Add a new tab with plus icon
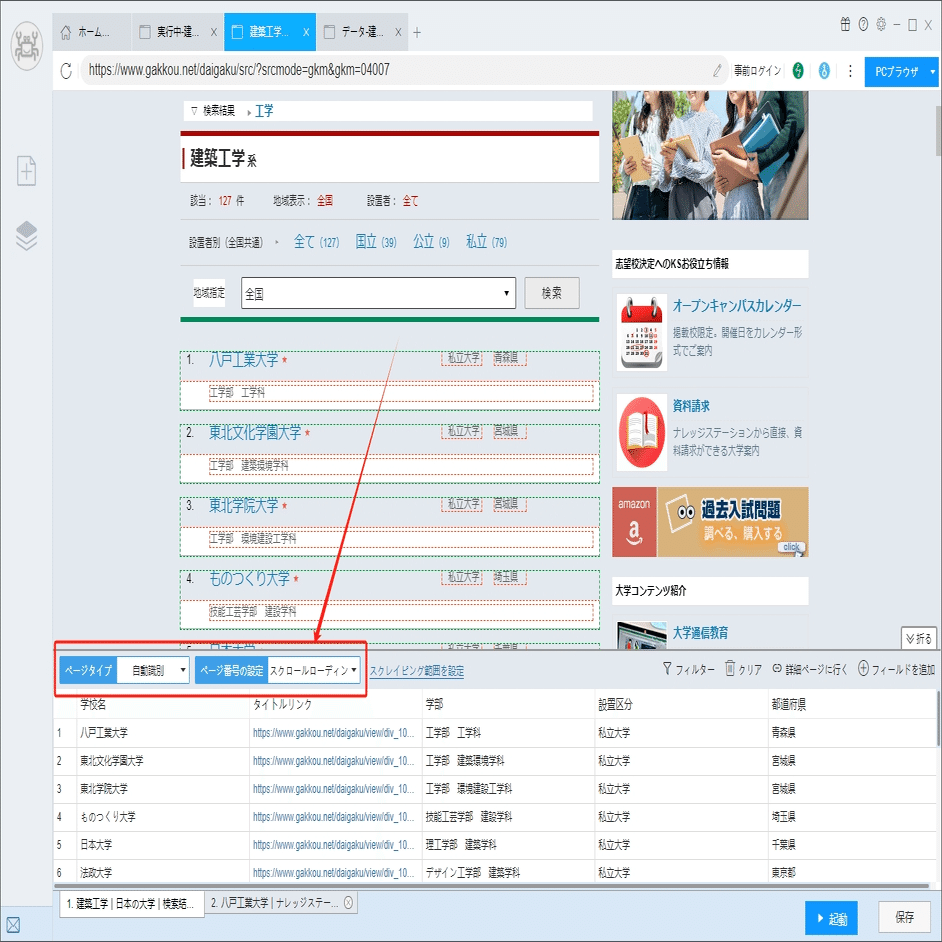This screenshot has height=942, width=942. pyautogui.click(x=417, y=32)
